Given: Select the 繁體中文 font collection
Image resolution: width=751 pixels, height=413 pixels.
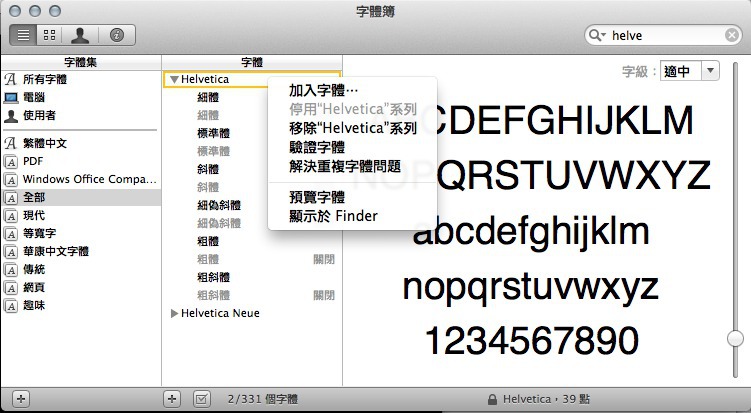Looking at the screenshot, I should [x=47, y=143].
